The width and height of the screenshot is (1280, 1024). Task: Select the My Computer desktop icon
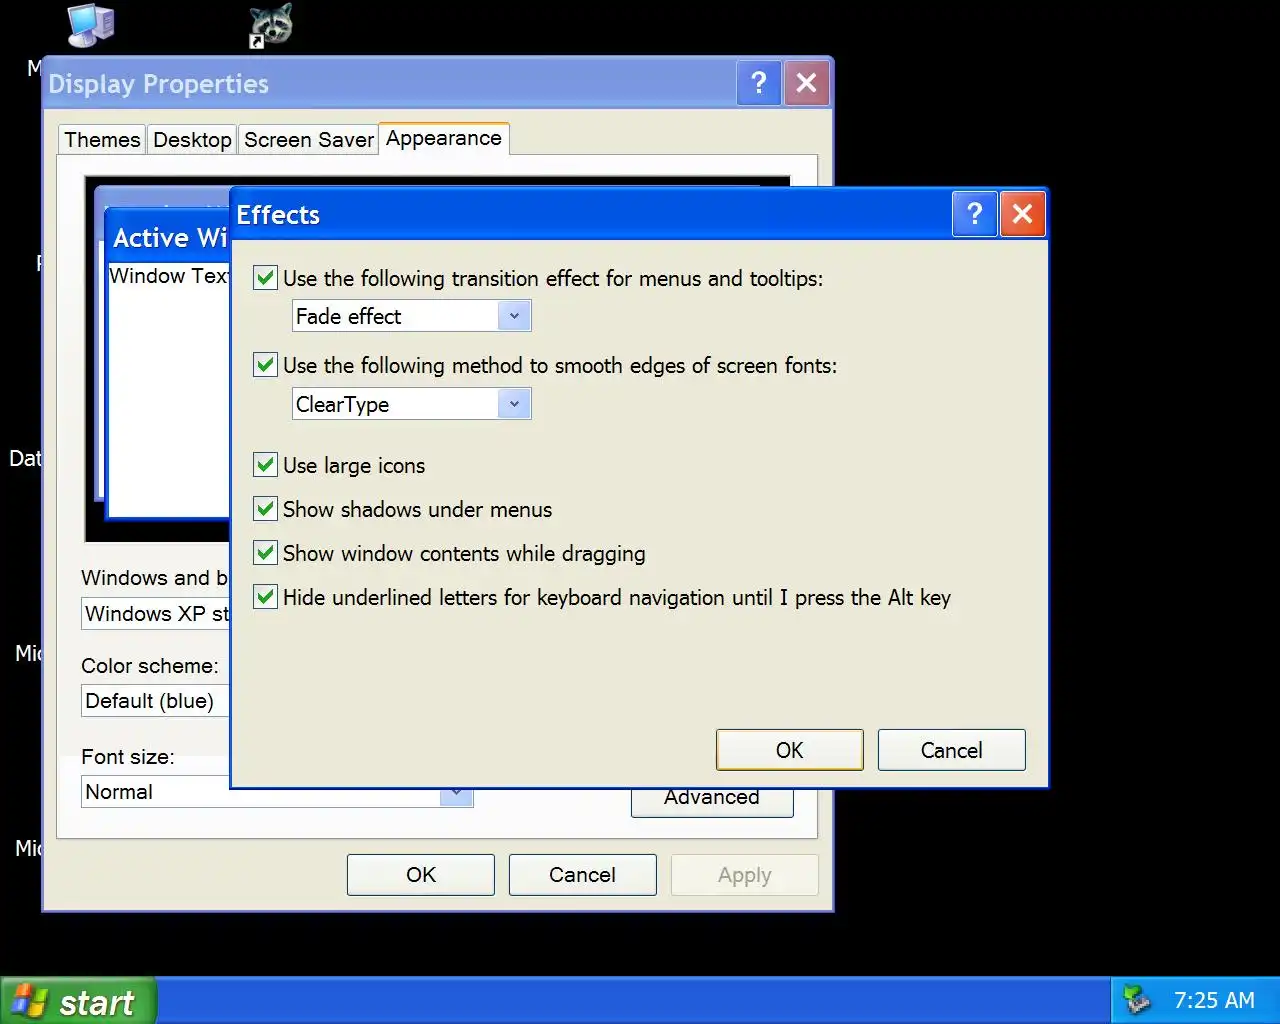click(x=91, y=25)
